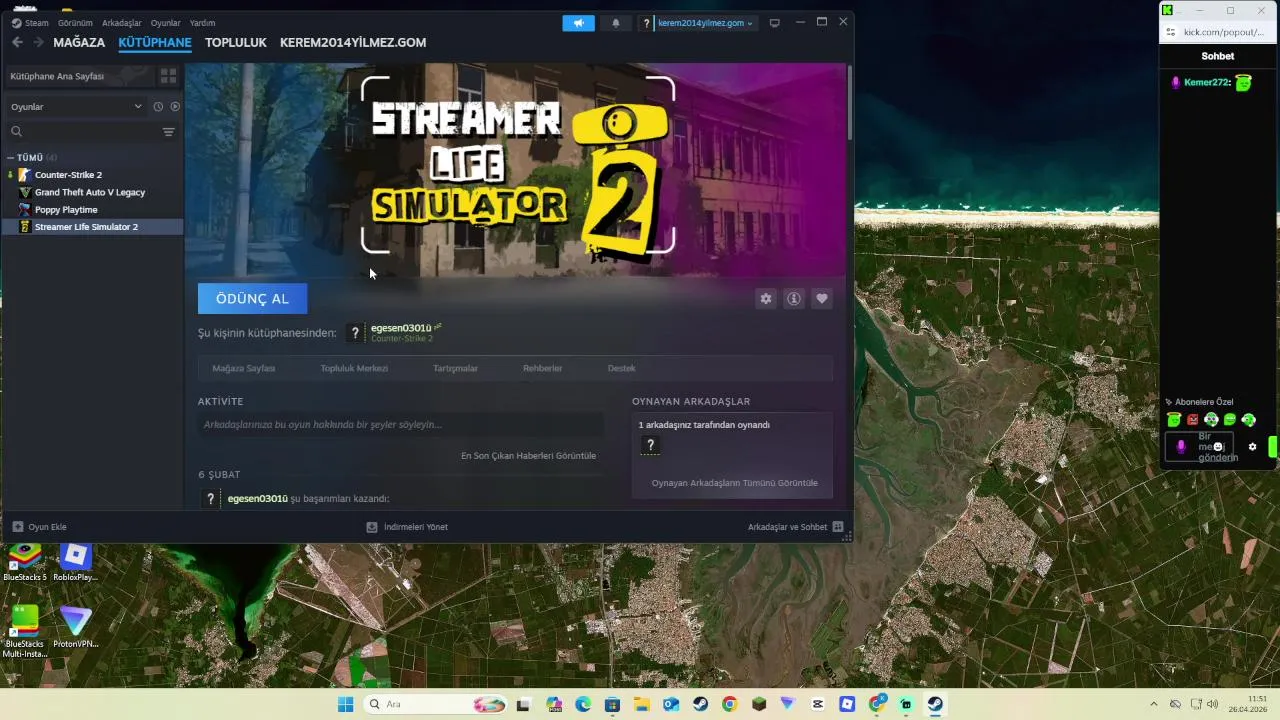The height and width of the screenshot is (720, 1280).
Task: Open Mağaza Sayfası link
Action: coord(243,368)
